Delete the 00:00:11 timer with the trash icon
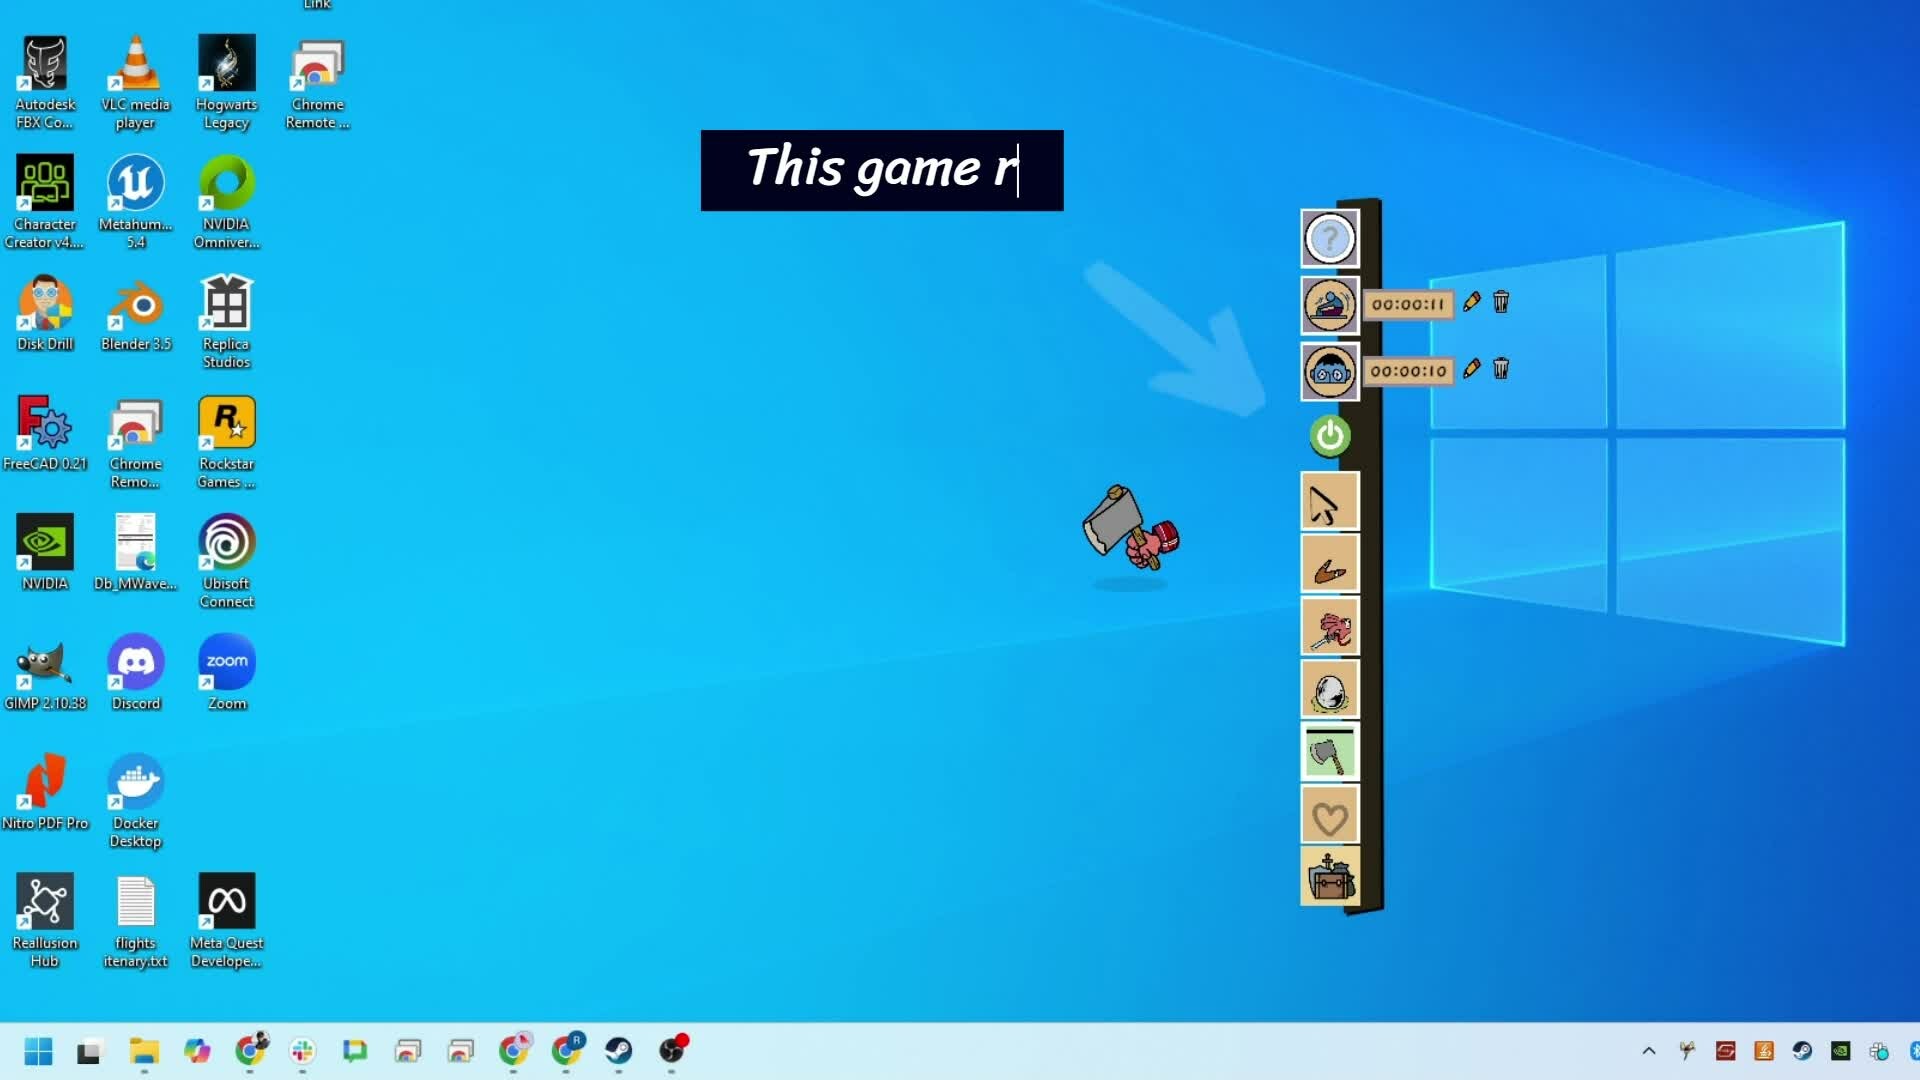 tap(1501, 302)
